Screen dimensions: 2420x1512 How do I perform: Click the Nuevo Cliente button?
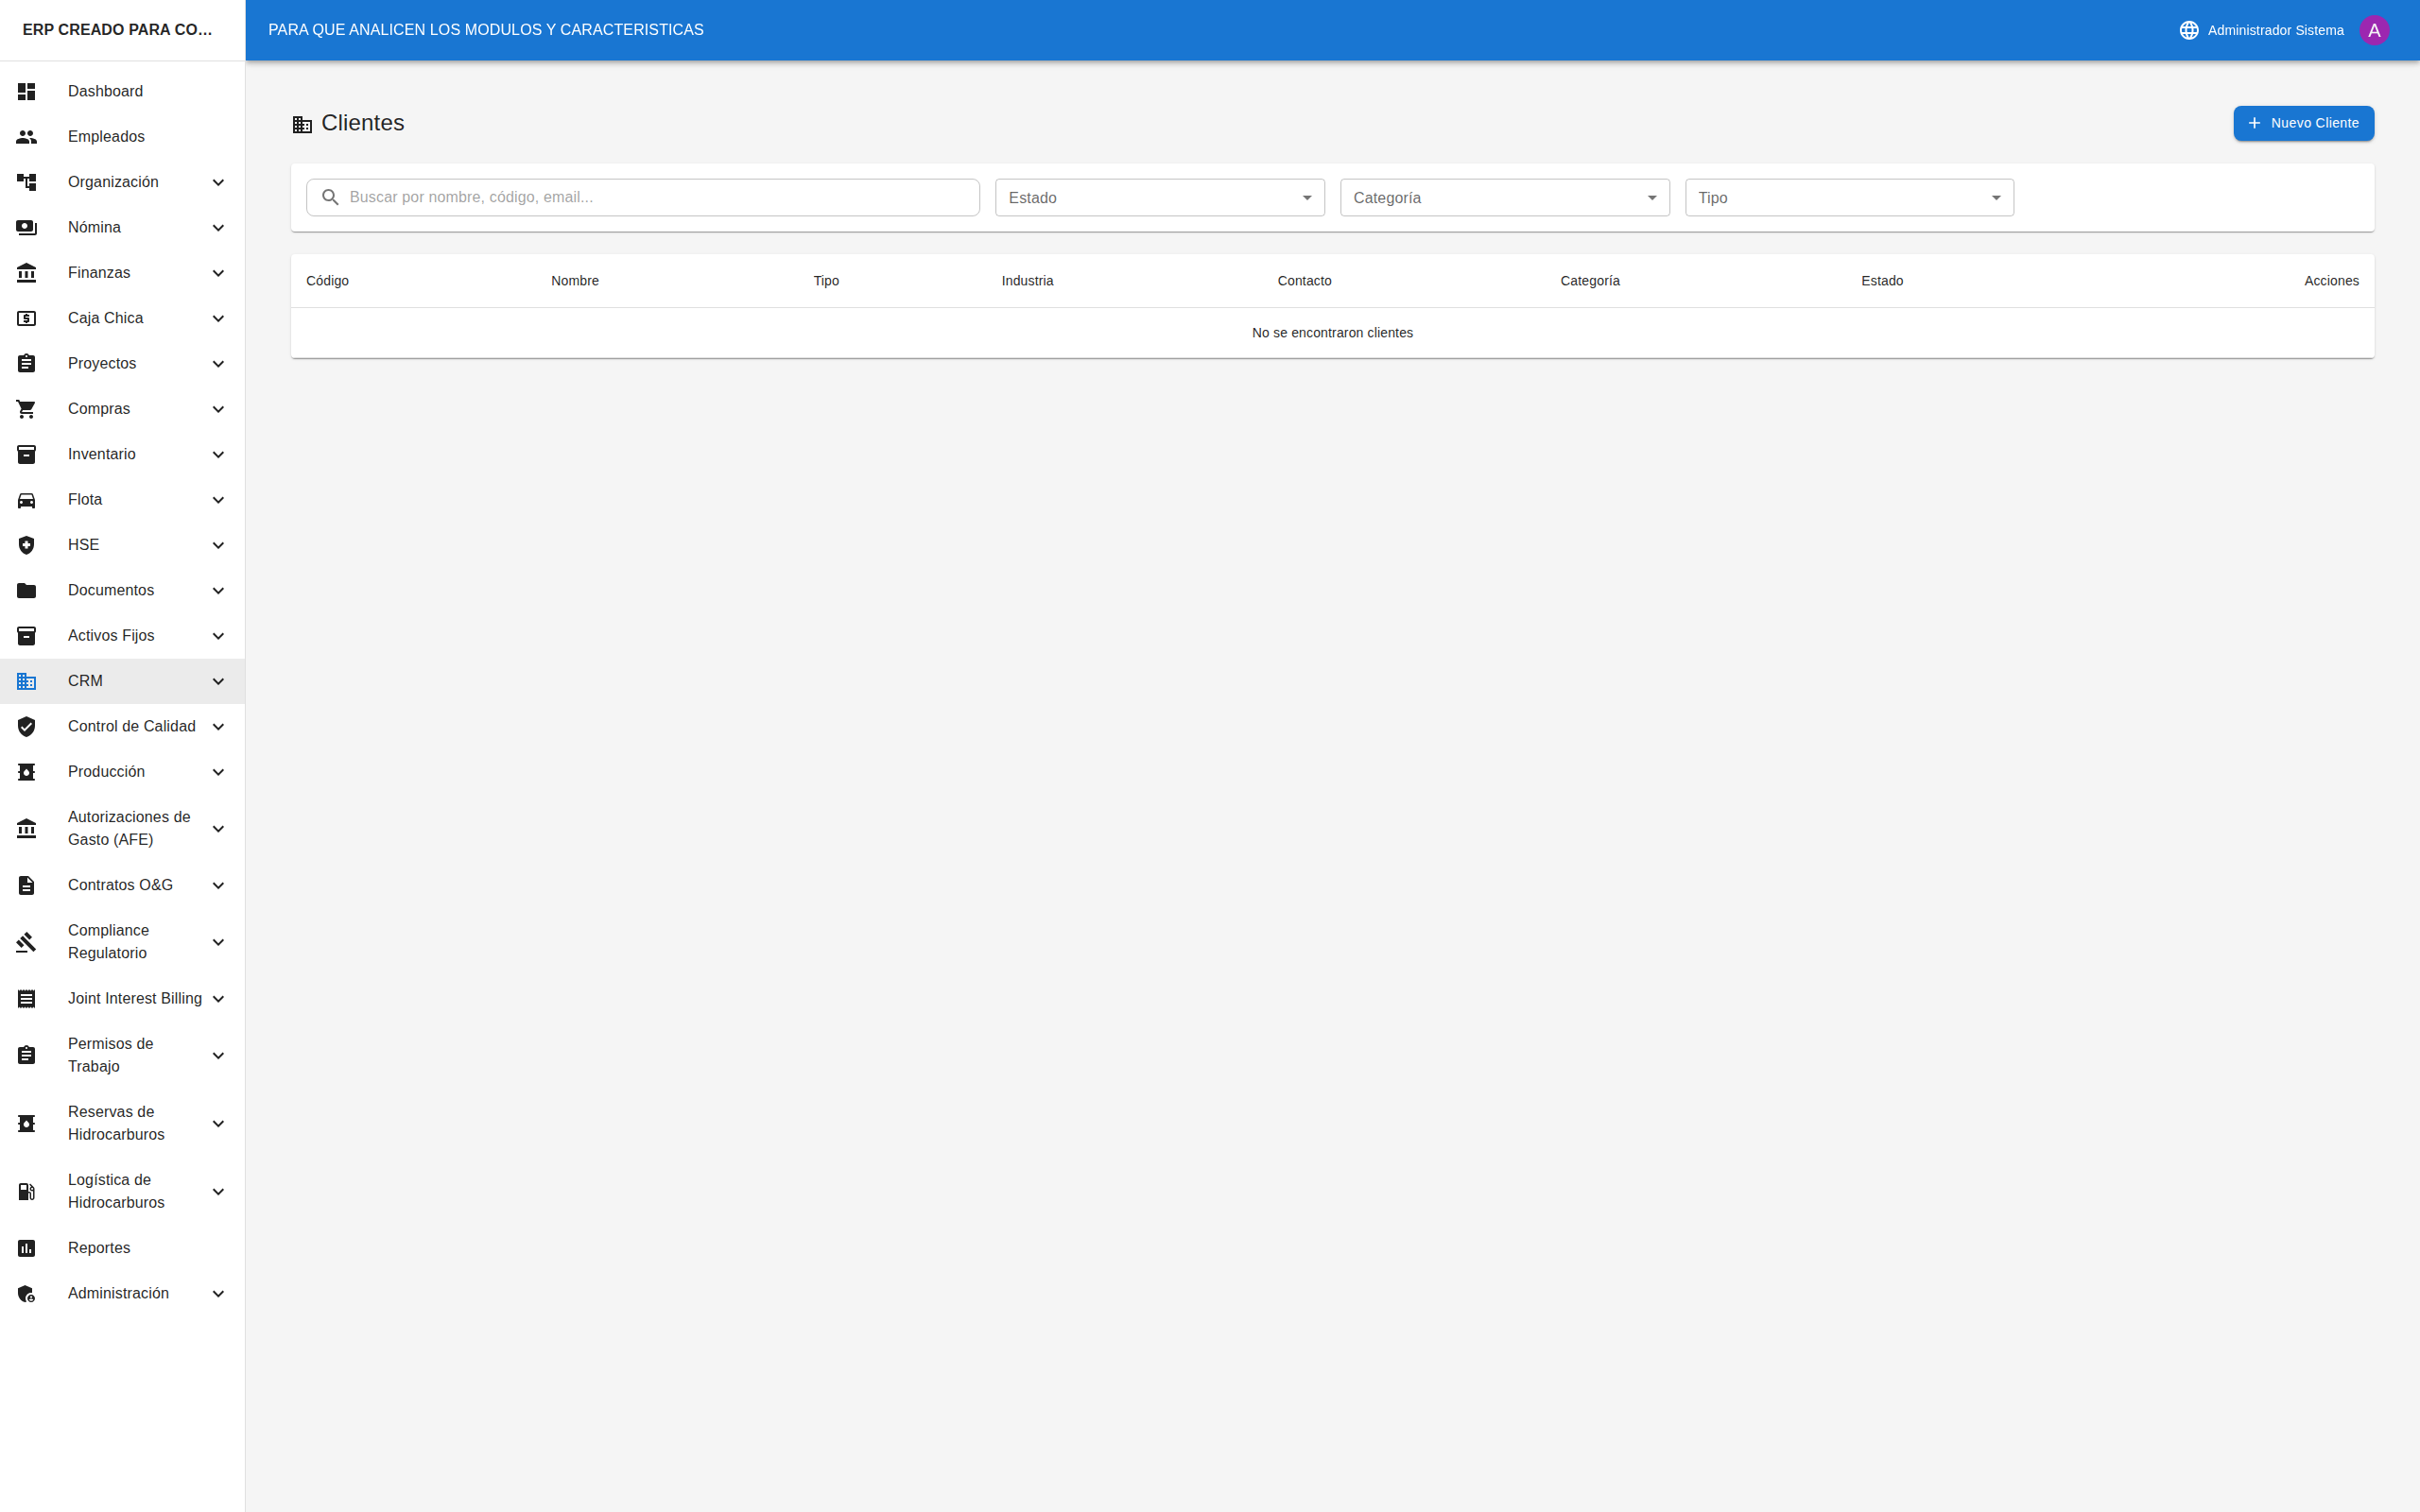coord(2303,123)
